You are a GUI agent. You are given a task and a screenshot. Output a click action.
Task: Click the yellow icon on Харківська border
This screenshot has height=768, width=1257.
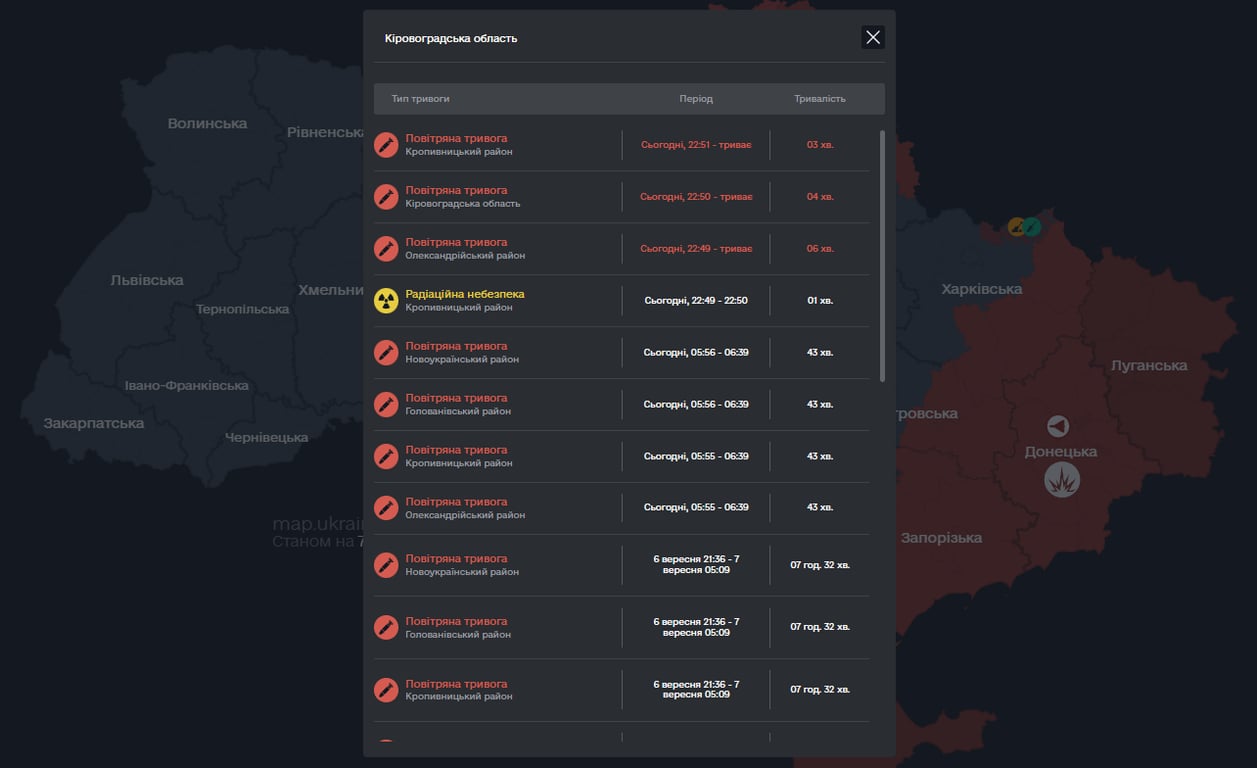pos(1016,227)
